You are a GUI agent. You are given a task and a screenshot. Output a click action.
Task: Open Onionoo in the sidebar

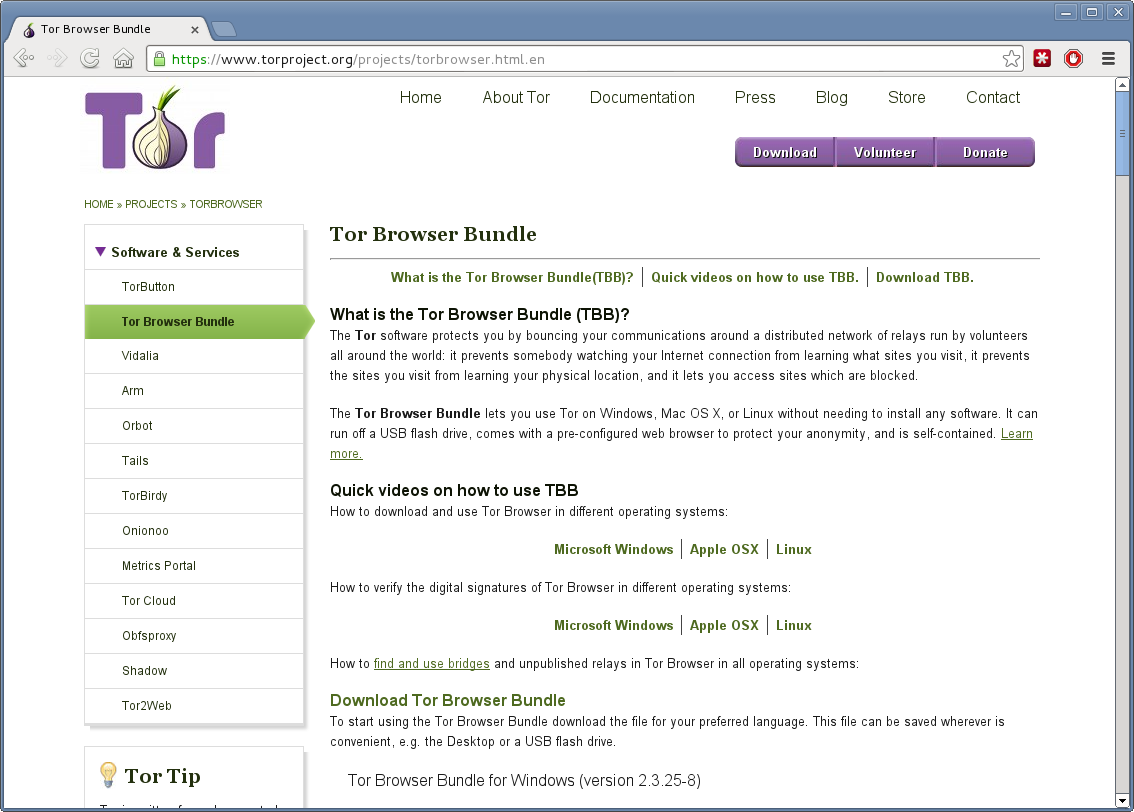pos(194,531)
